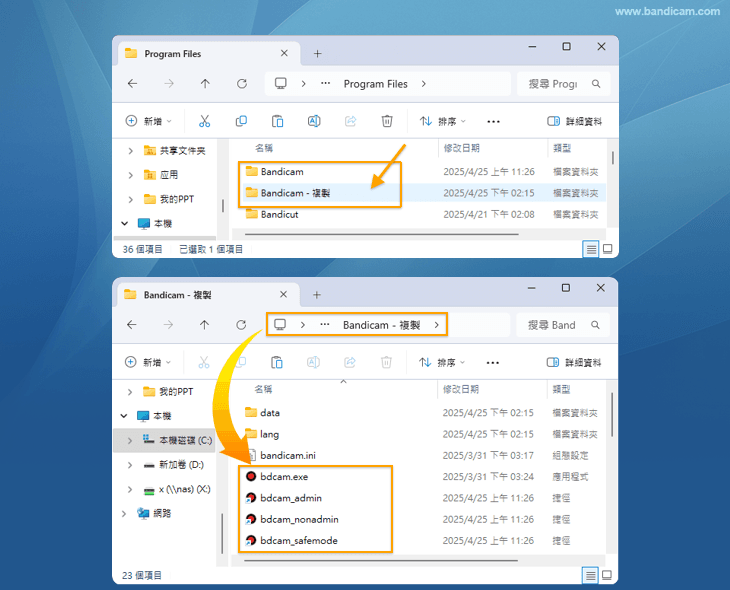Click search field 搜尋 Band

pos(562,325)
